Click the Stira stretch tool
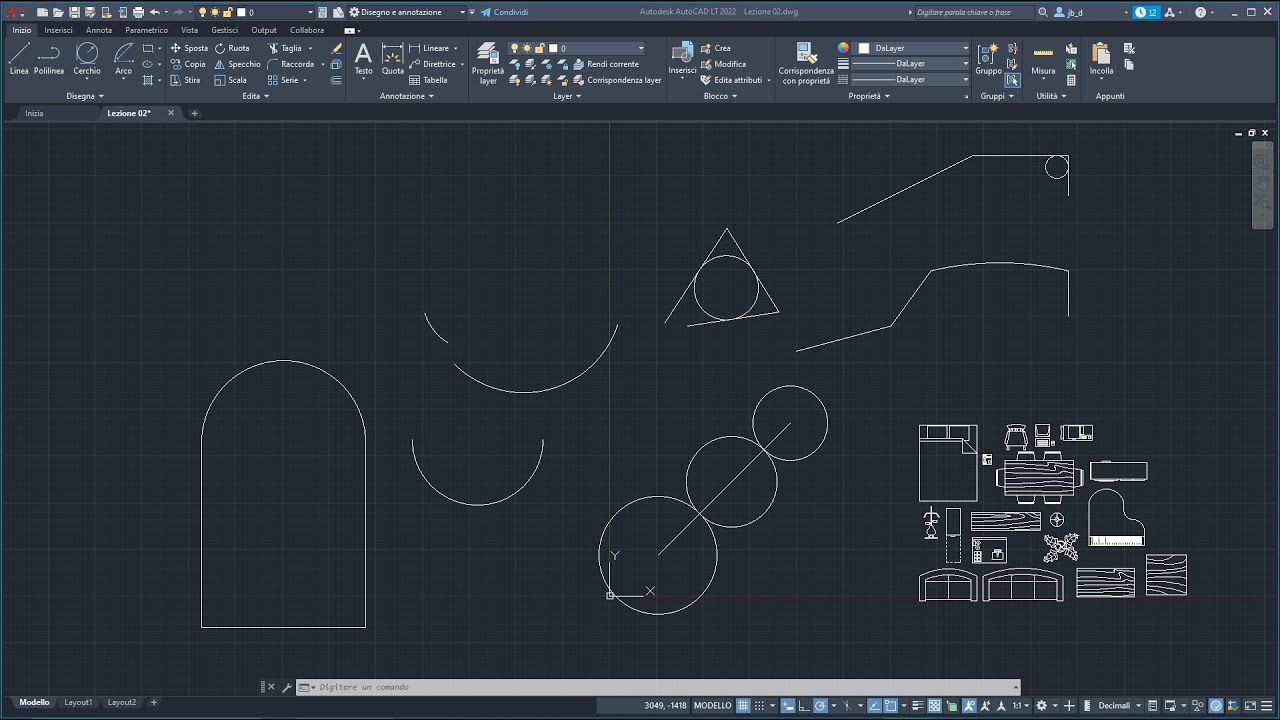This screenshot has width=1280, height=720. pos(186,80)
